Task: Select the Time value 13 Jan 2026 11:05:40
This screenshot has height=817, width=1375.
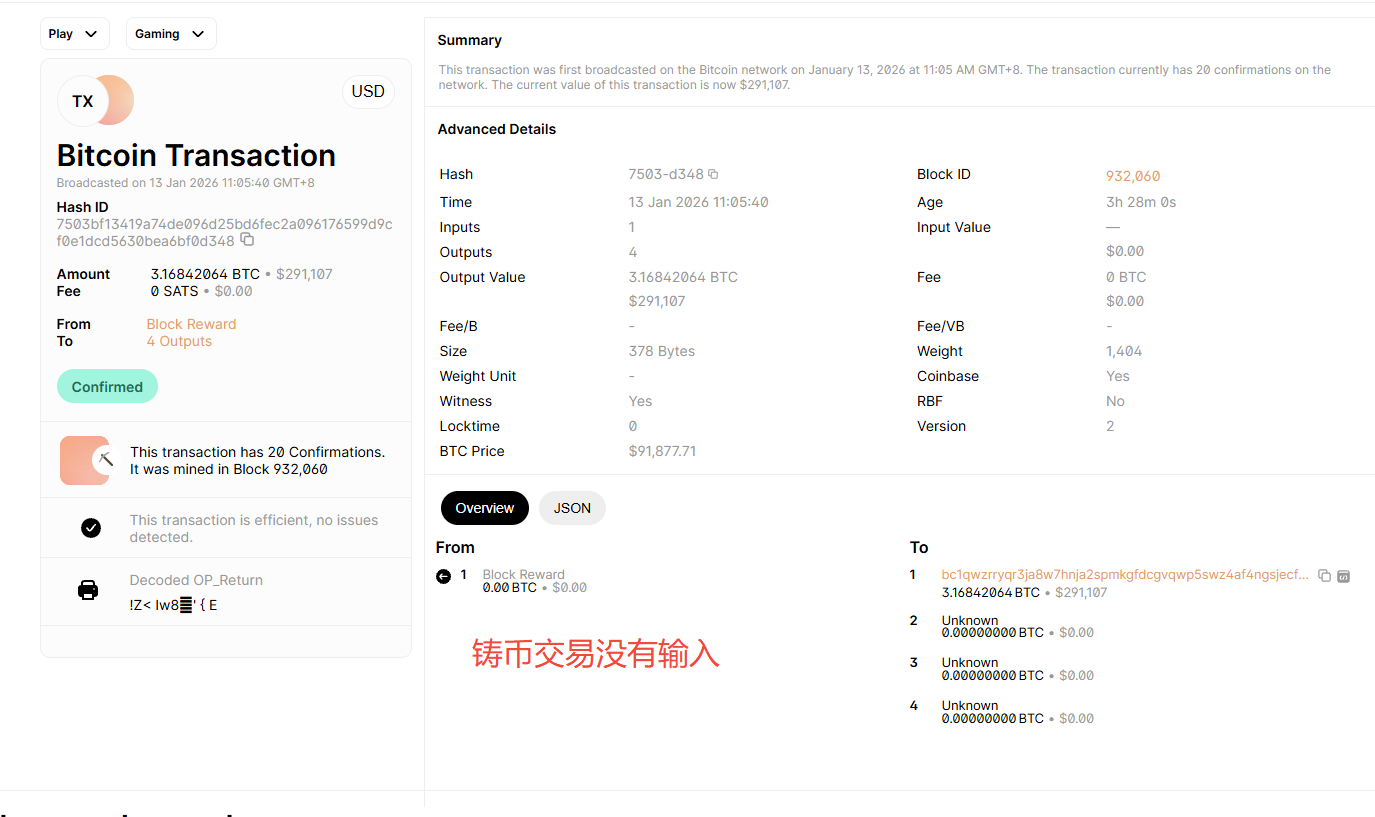Action: point(698,202)
